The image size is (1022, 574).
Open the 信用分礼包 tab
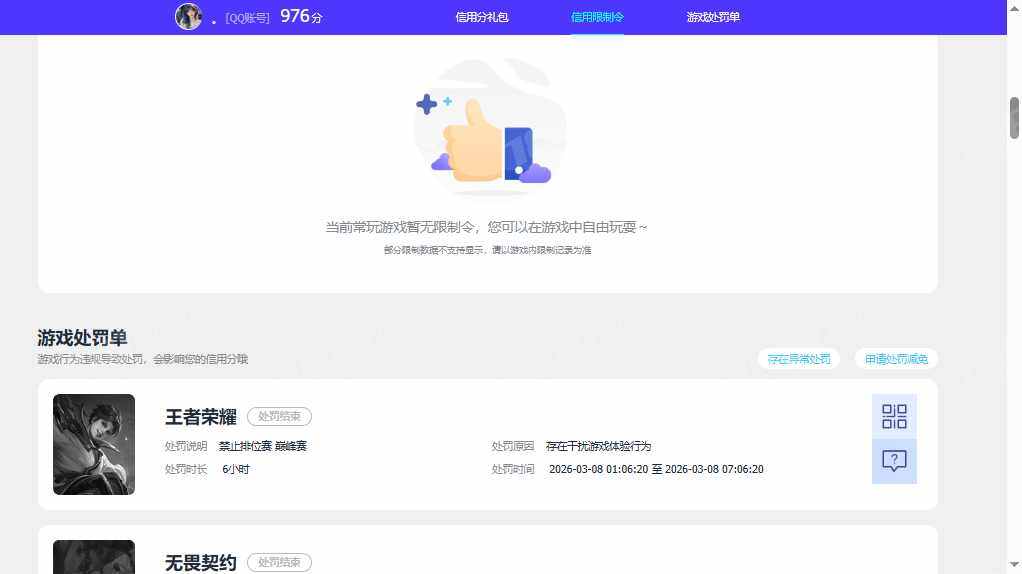(x=482, y=18)
